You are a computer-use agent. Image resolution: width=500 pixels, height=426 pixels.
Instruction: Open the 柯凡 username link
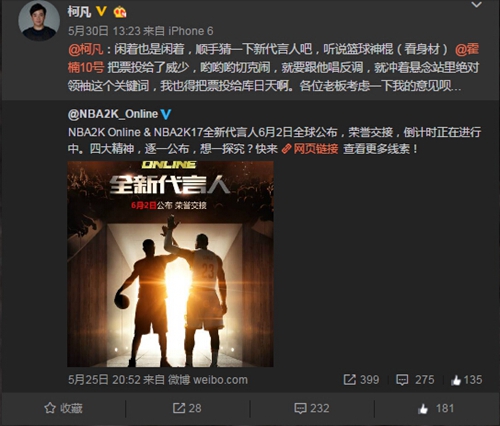[79, 12]
